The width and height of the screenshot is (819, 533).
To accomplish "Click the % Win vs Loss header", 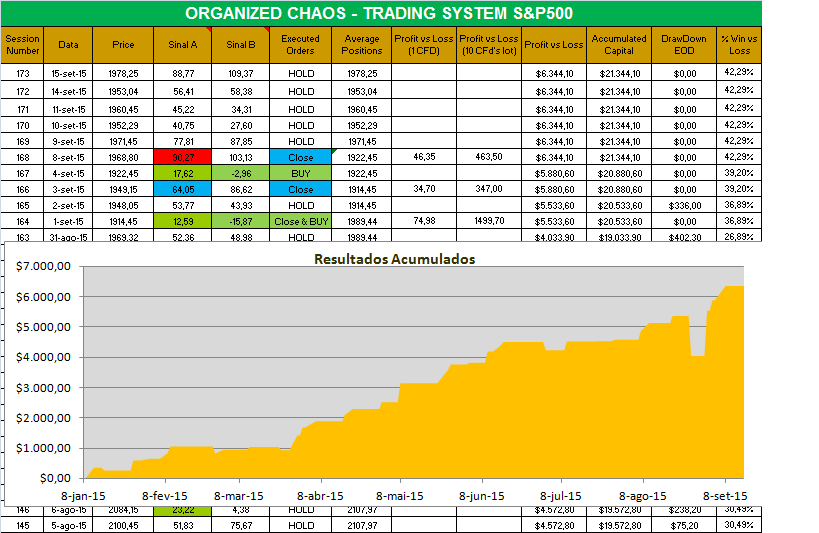I will (x=739, y=45).
